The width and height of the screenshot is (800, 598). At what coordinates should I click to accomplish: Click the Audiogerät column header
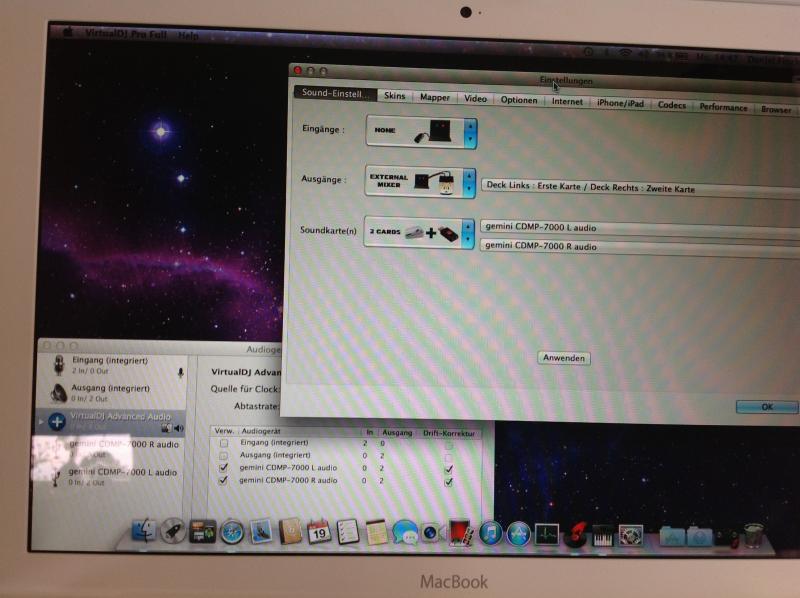click(260, 431)
